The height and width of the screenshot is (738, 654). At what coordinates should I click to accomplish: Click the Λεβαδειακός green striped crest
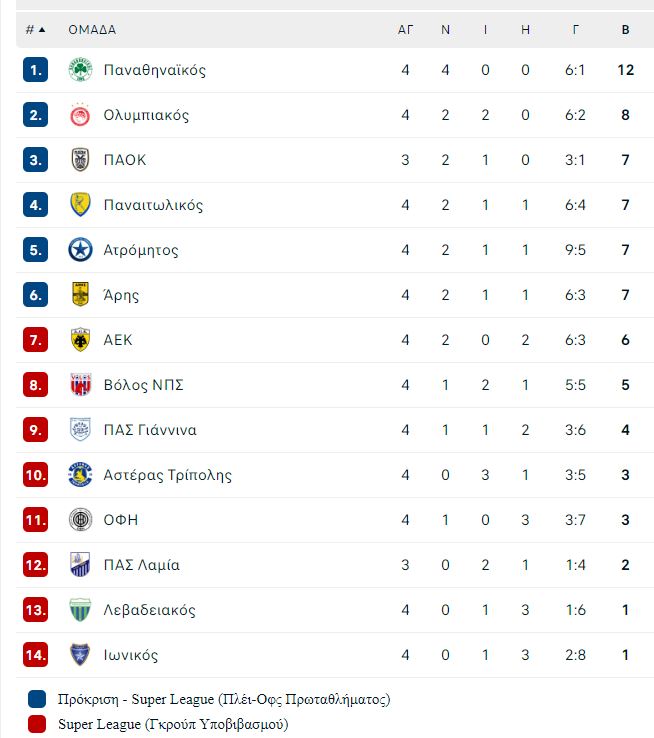tap(80, 610)
